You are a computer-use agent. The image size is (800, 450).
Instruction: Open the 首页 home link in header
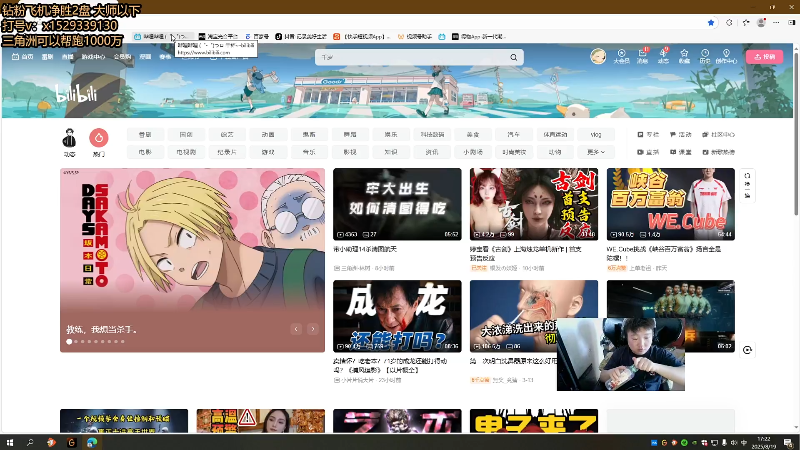point(22,57)
